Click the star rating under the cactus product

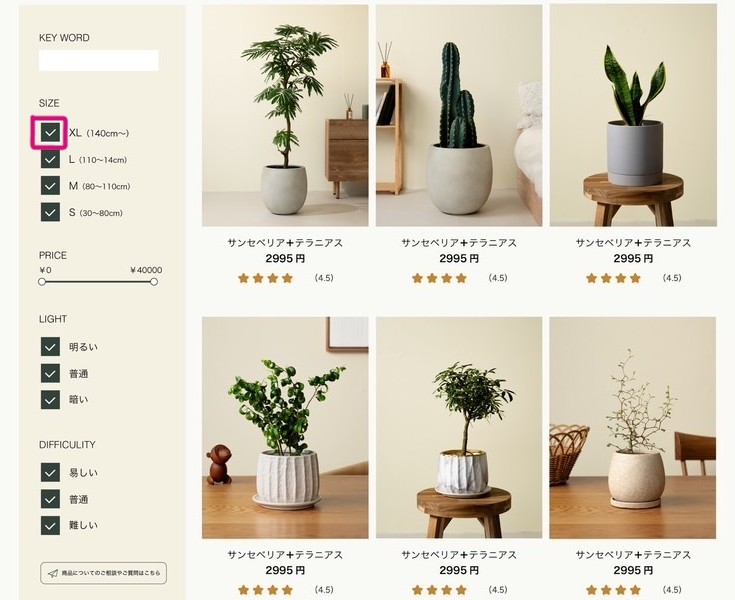439,278
